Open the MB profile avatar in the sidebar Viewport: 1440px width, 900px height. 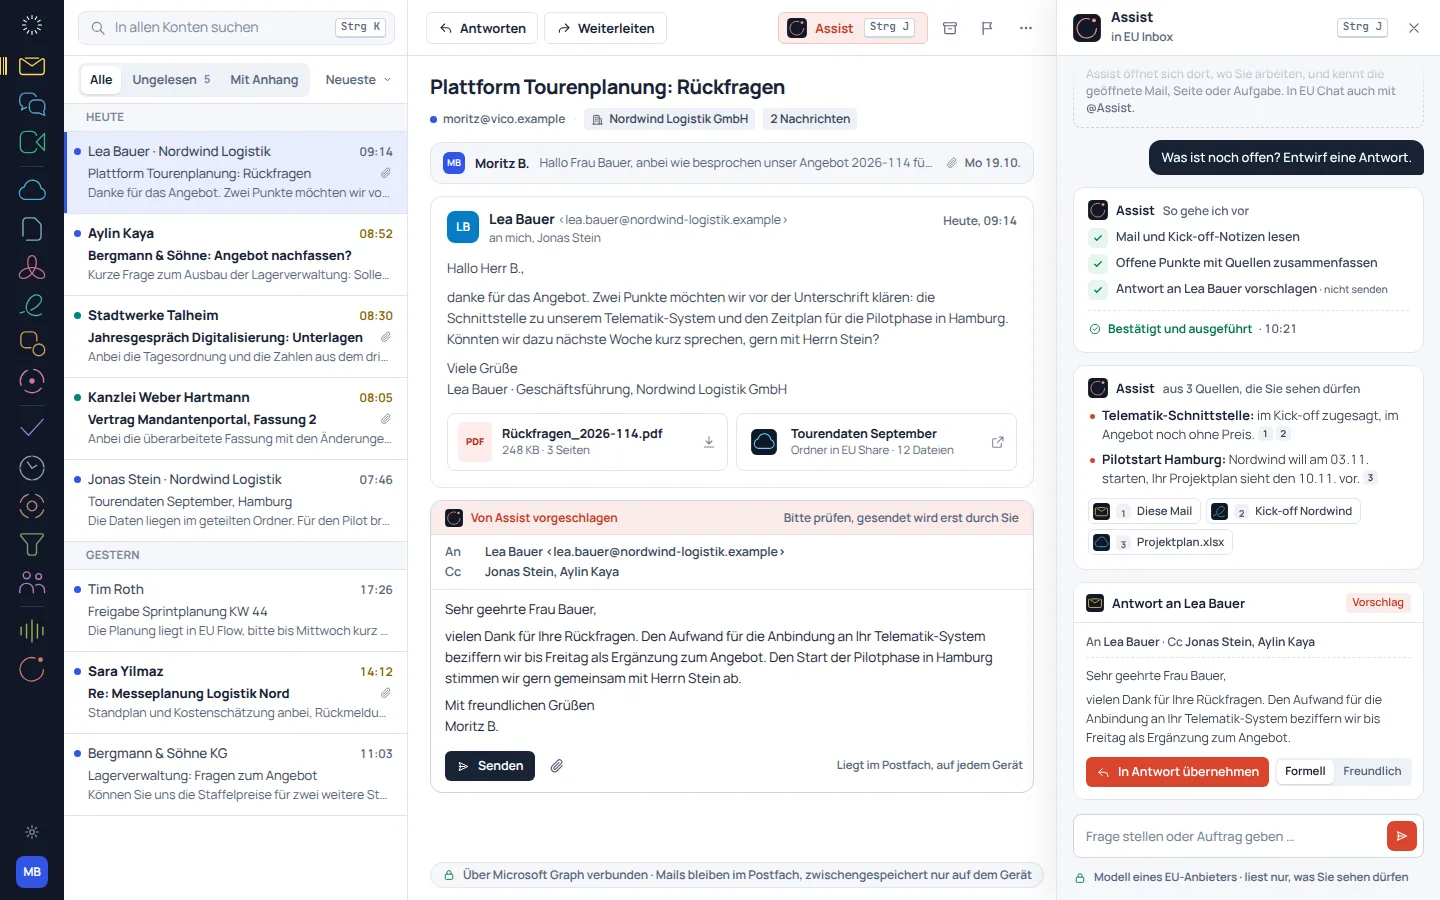click(x=32, y=872)
